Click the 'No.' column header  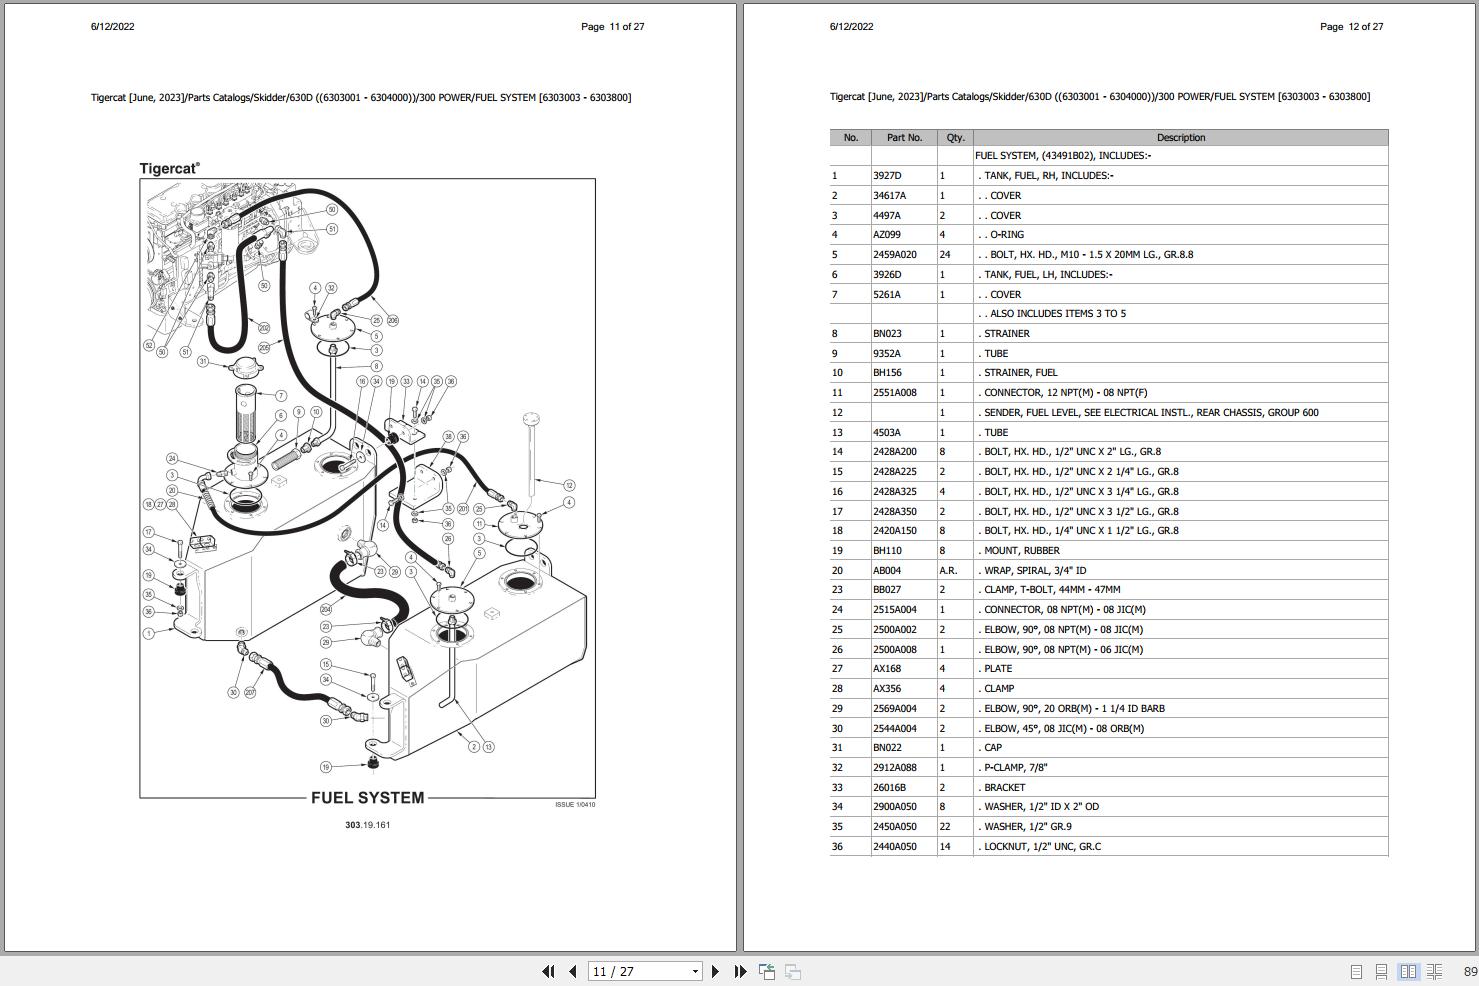point(851,138)
